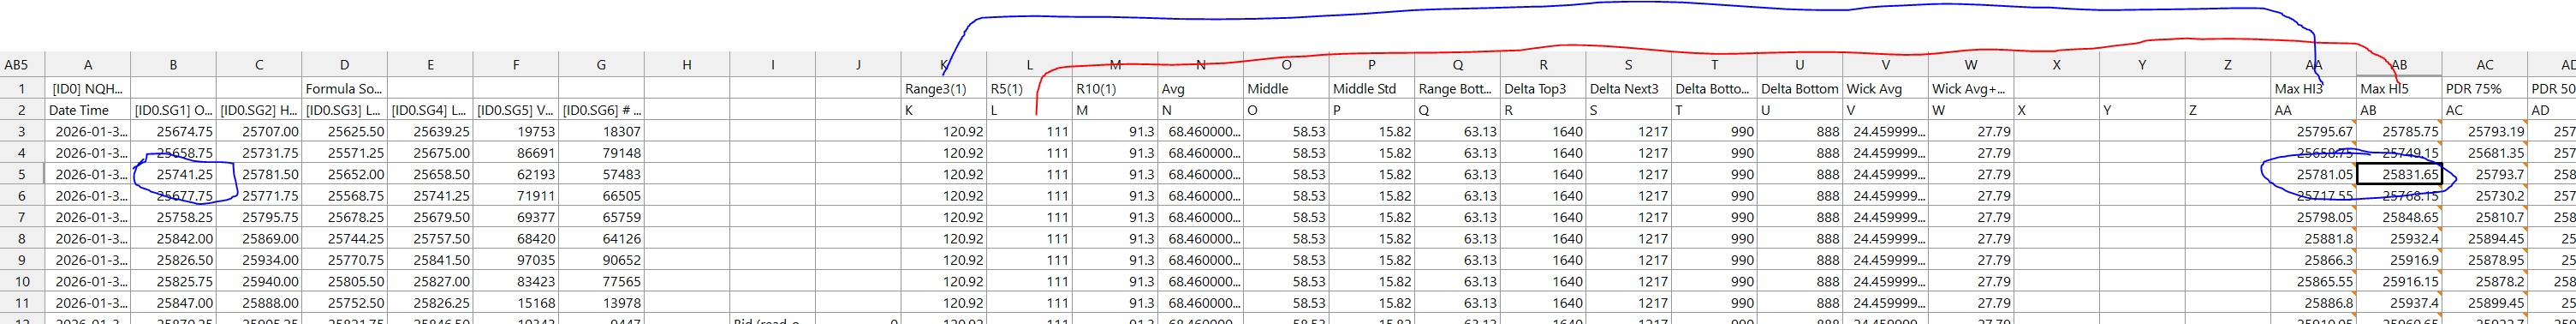Click the cell with value 18307
The width and height of the screenshot is (2576, 324).
tap(601, 131)
